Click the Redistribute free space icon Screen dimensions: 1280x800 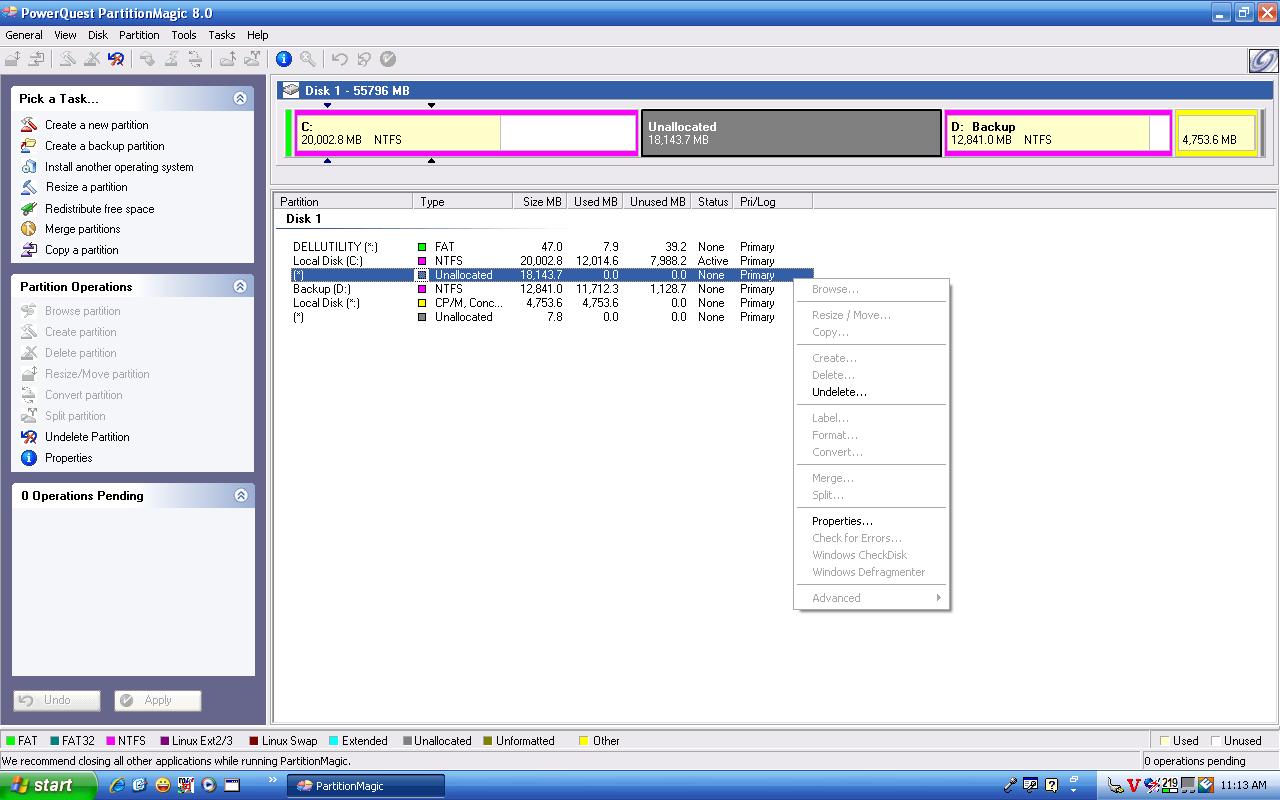[x=29, y=209]
